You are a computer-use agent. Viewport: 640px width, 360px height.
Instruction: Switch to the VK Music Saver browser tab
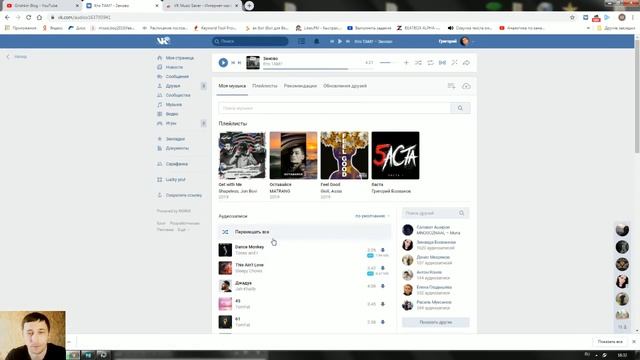pos(202,6)
